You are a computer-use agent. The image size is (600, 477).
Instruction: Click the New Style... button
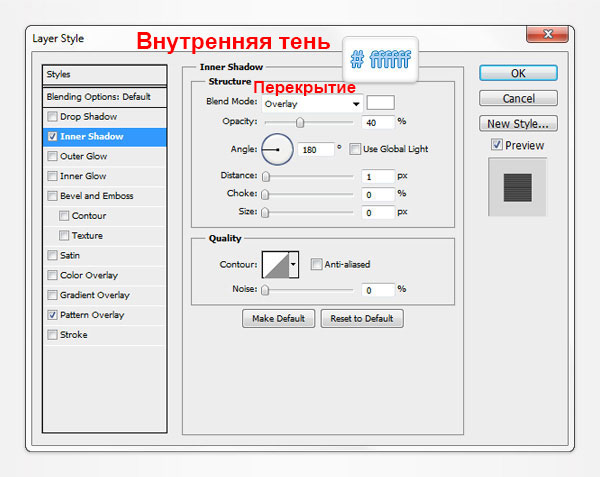tap(518, 124)
